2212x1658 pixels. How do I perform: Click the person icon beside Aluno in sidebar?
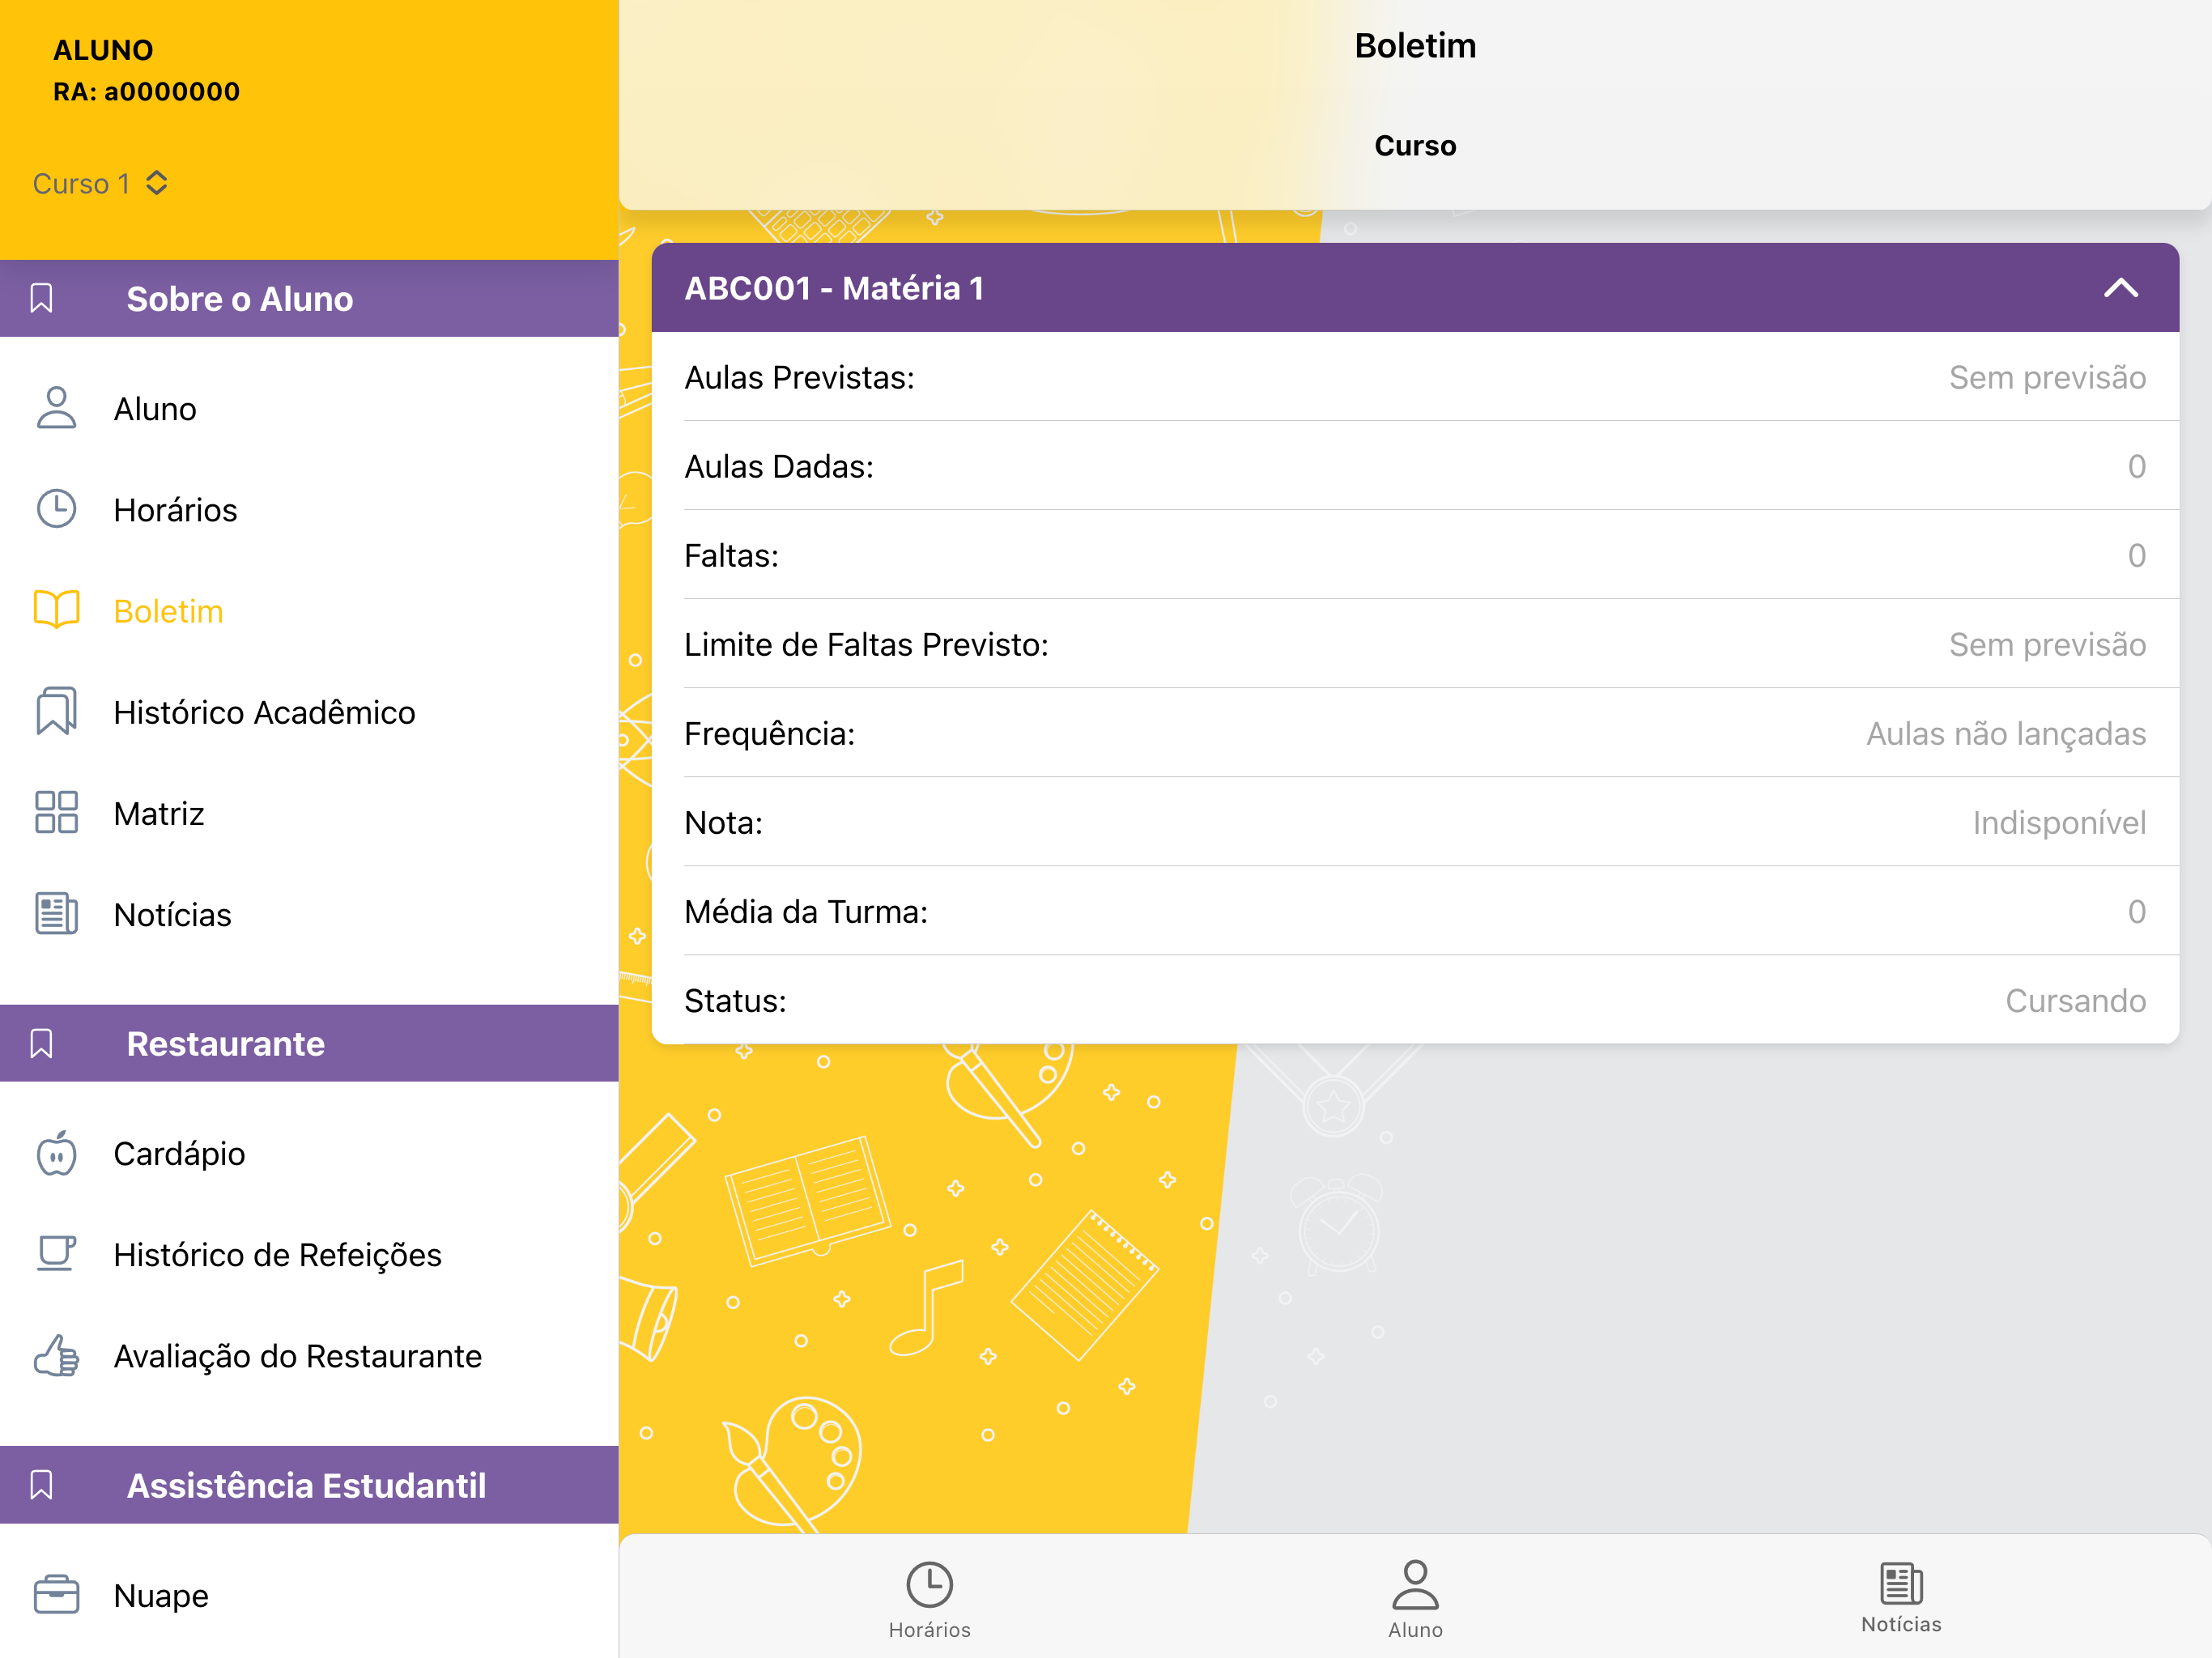point(56,408)
